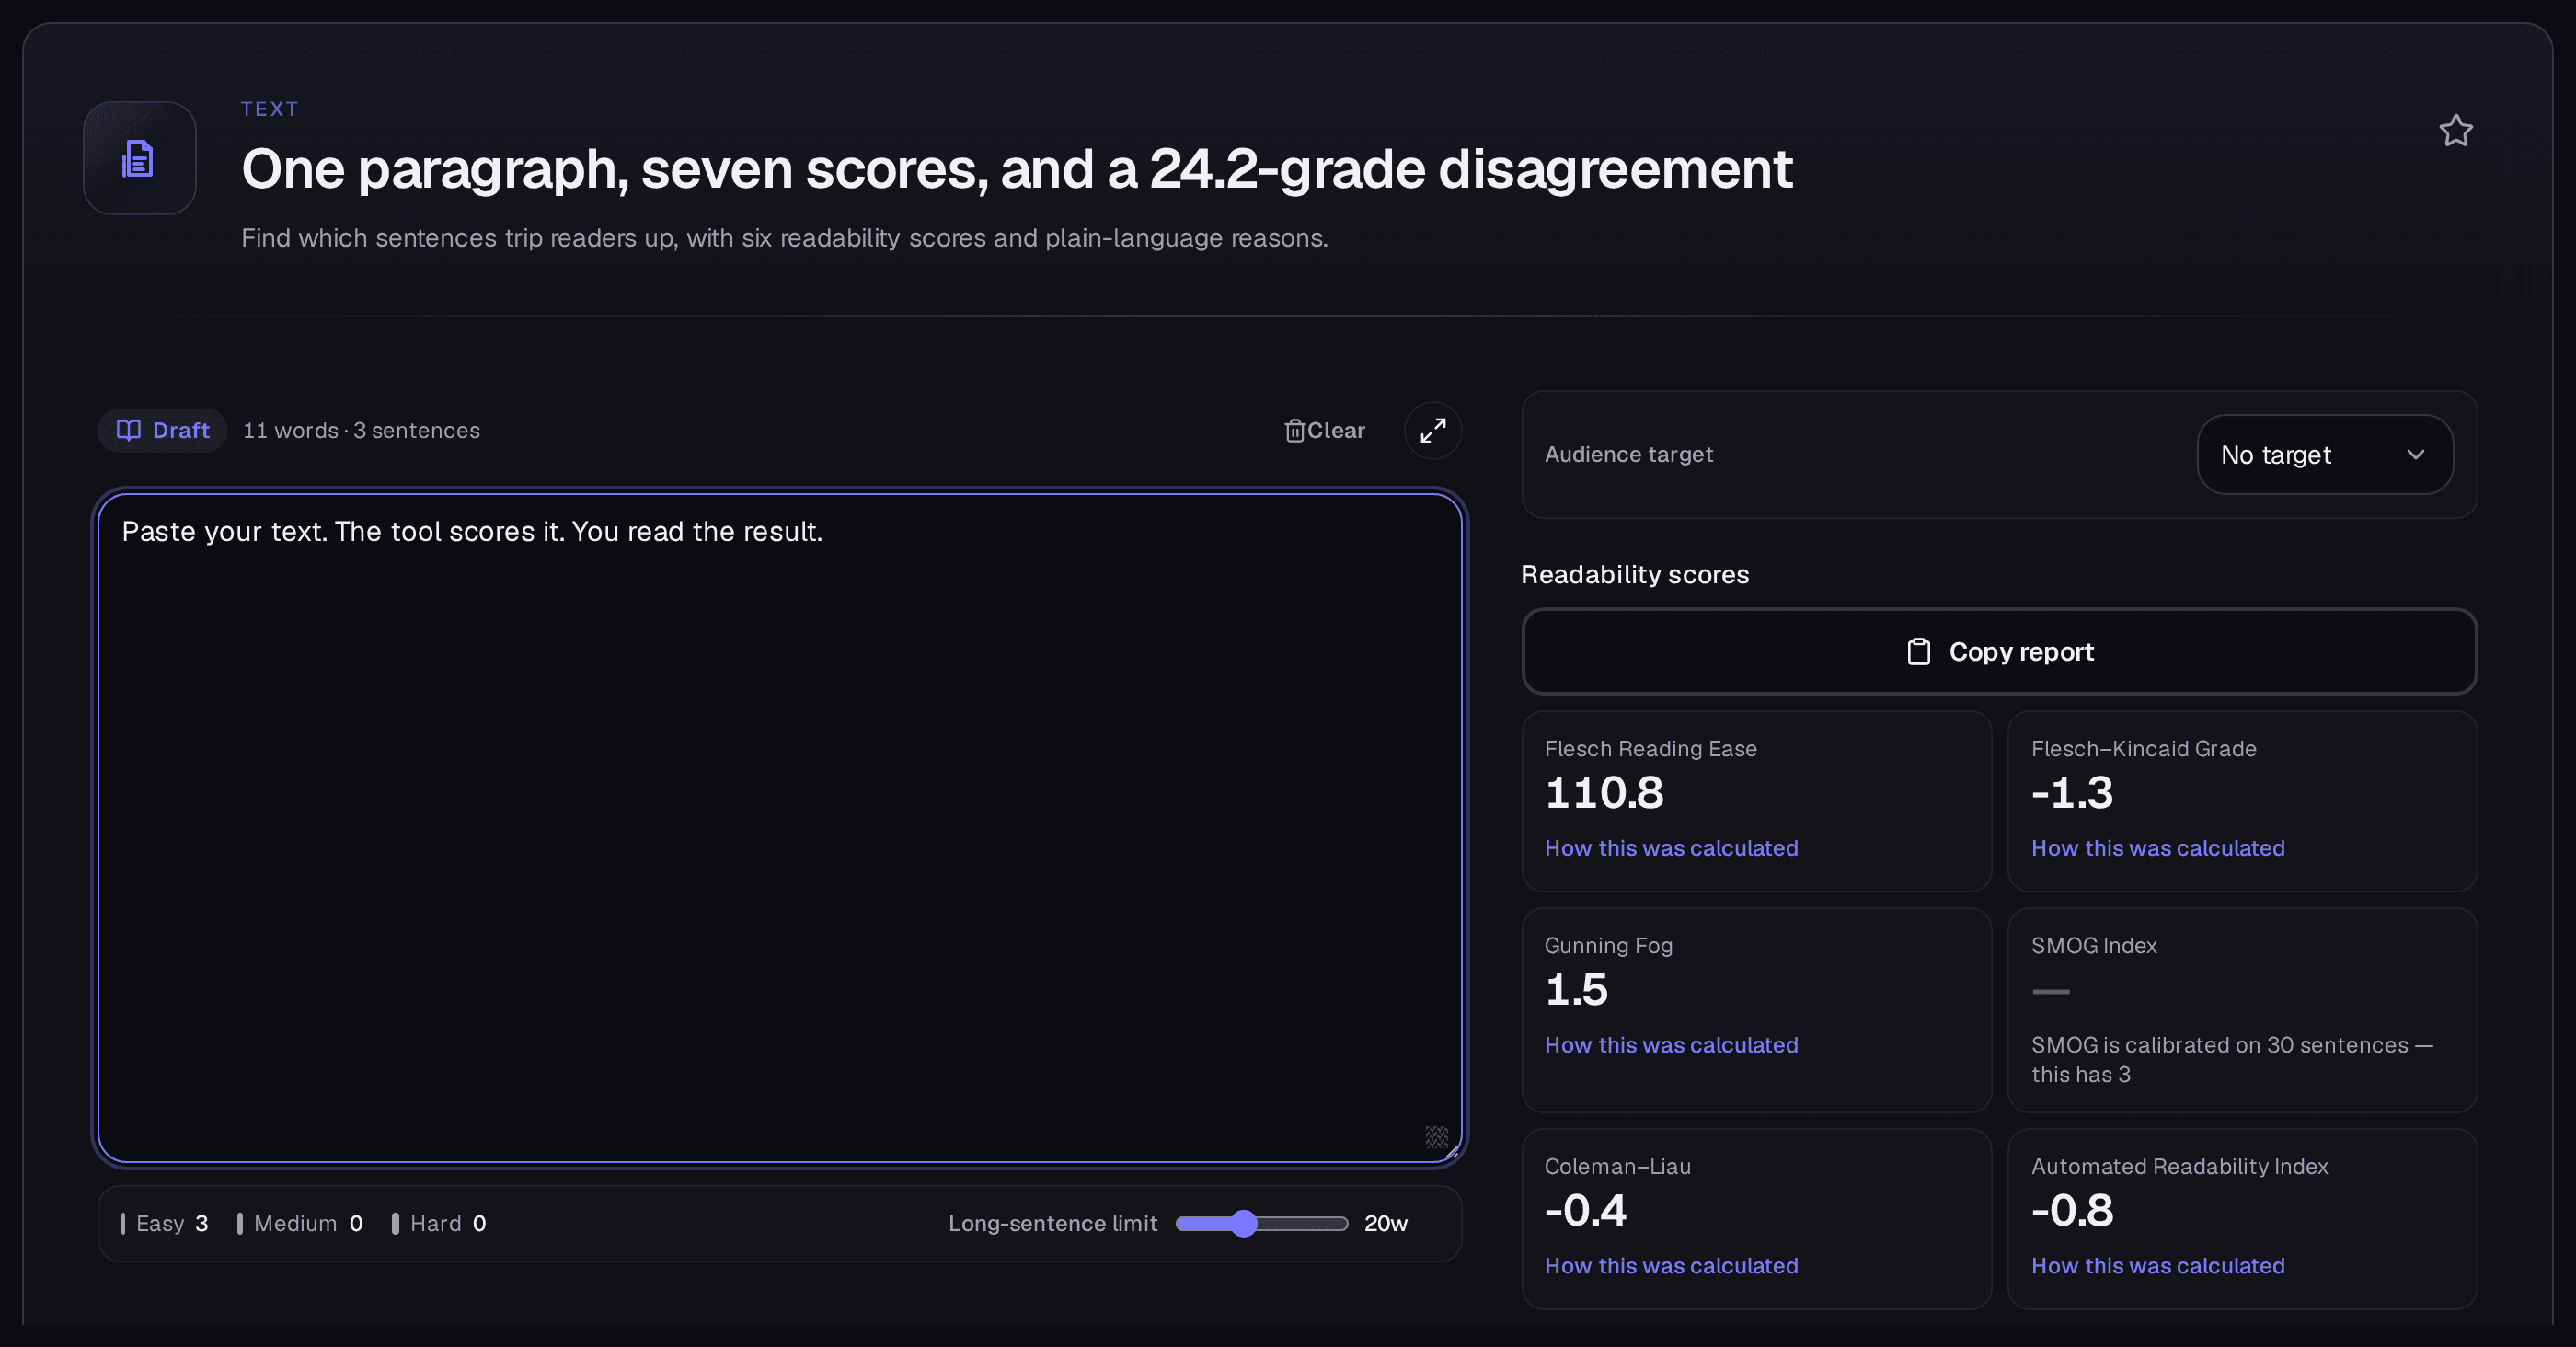Open Flesch Reading Ease calculation details

coord(1671,848)
